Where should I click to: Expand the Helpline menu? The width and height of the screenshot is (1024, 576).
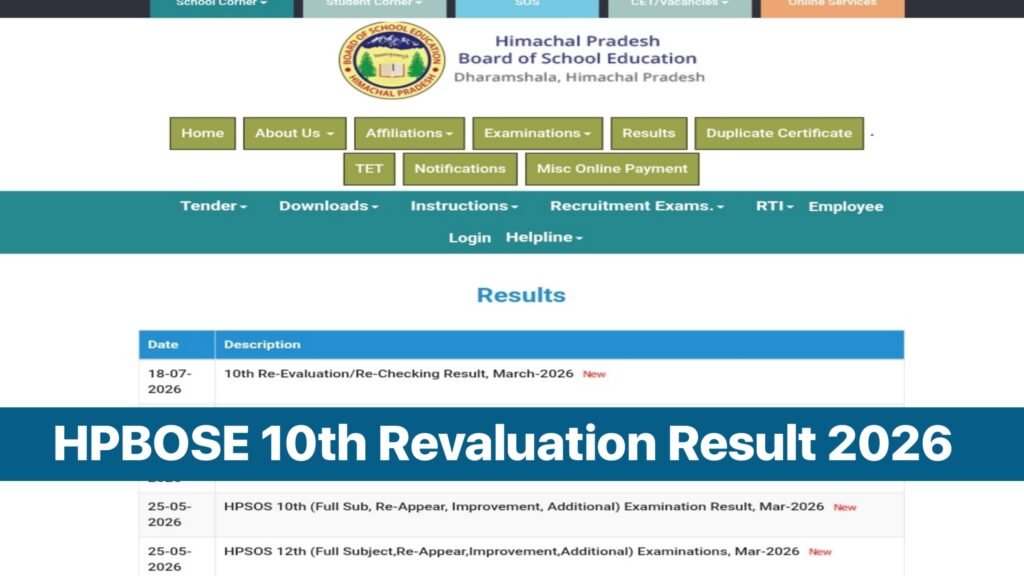pos(544,238)
